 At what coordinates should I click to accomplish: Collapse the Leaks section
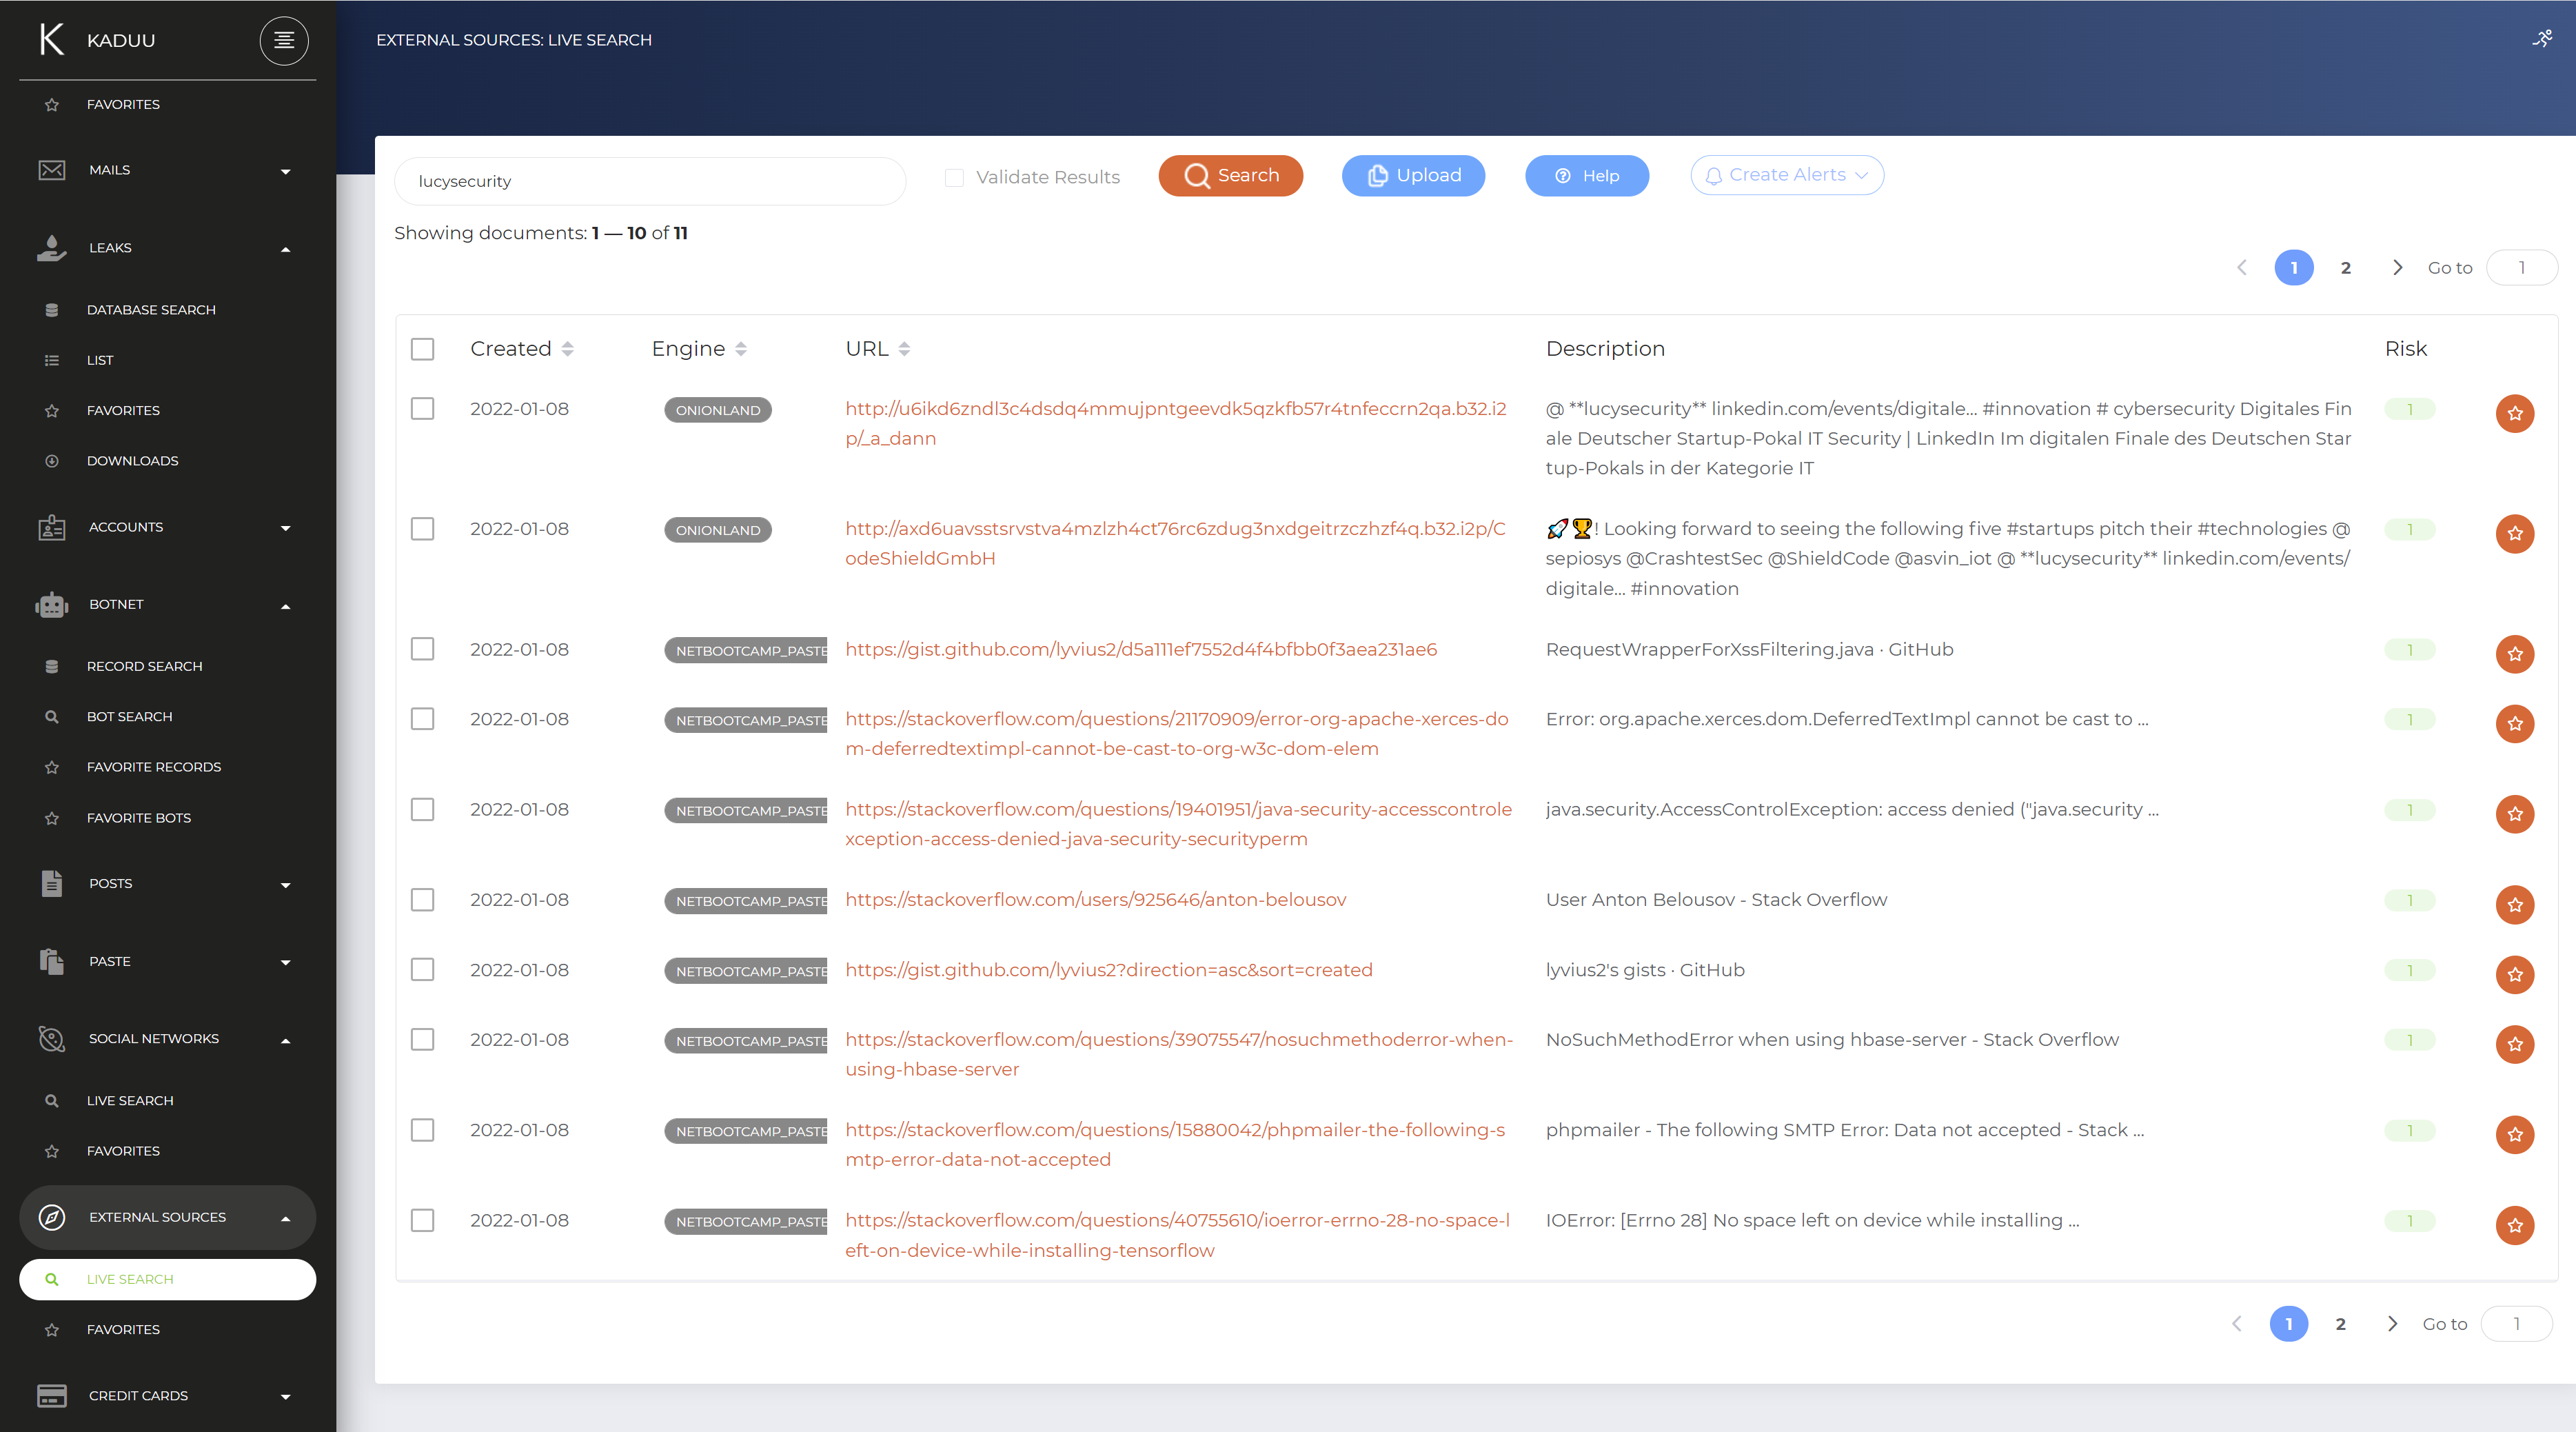(x=286, y=249)
